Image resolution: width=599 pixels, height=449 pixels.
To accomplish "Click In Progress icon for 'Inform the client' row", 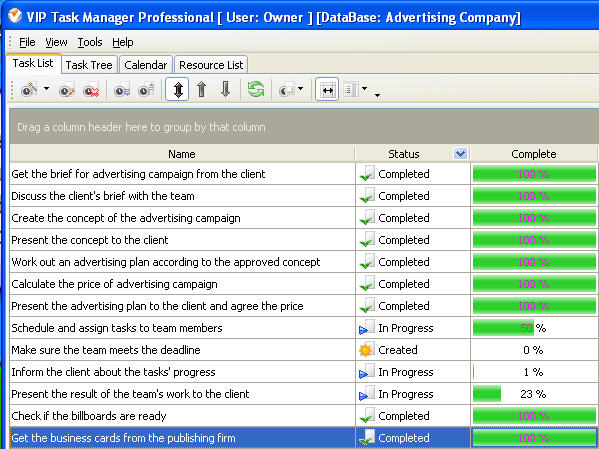I will [x=367, y=372].
